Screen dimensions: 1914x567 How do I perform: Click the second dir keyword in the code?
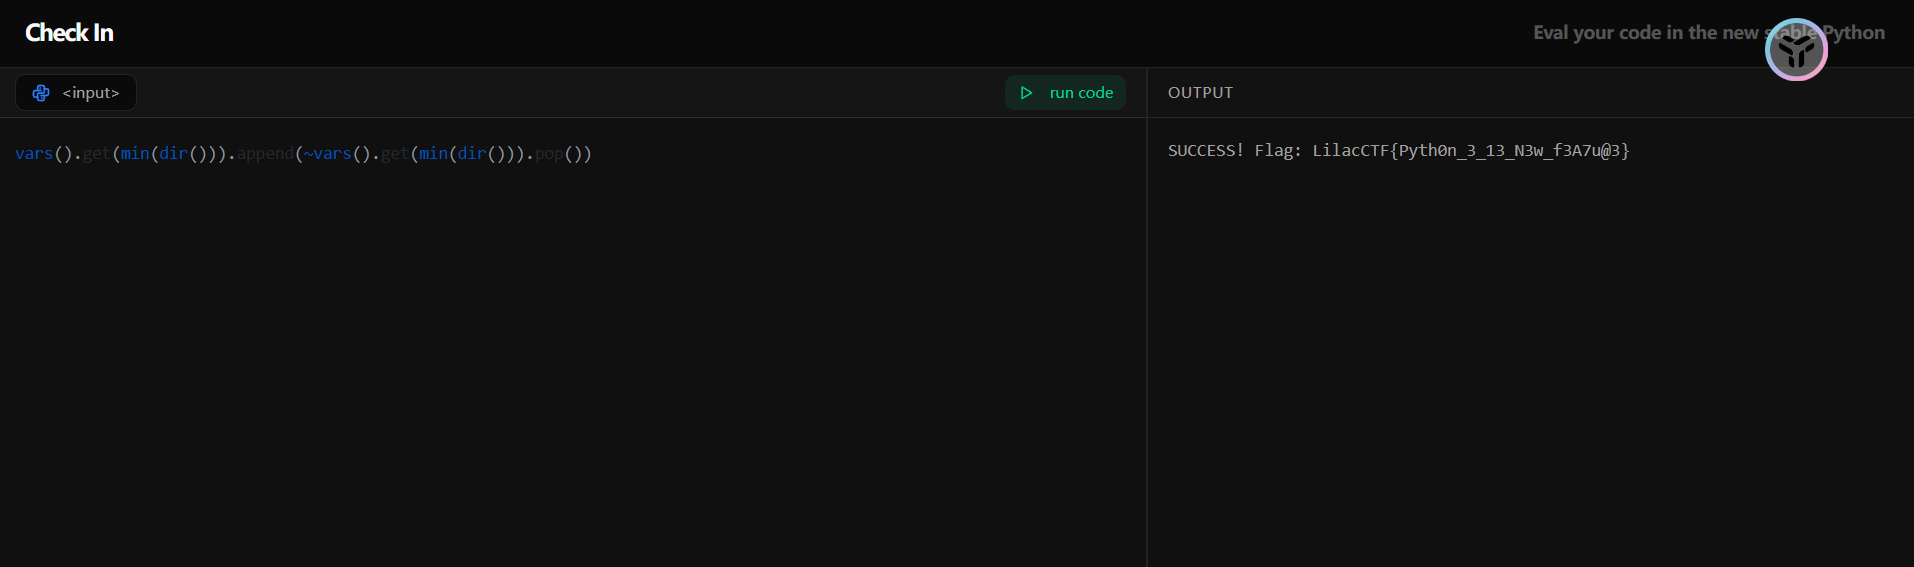(x=471, y=154)
